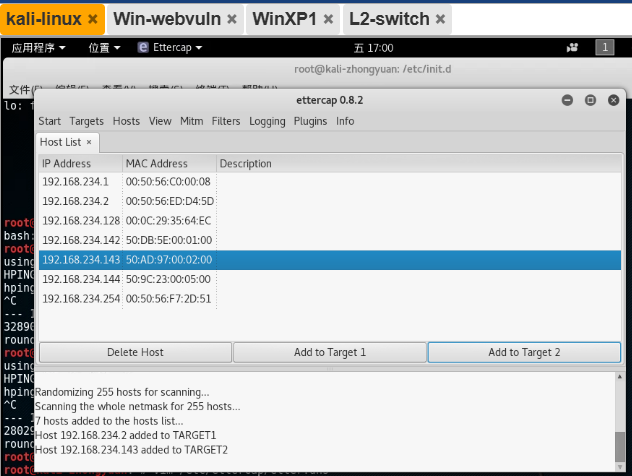
Task: Open the Start menu in ettercap
Action: tap(50, 121)
